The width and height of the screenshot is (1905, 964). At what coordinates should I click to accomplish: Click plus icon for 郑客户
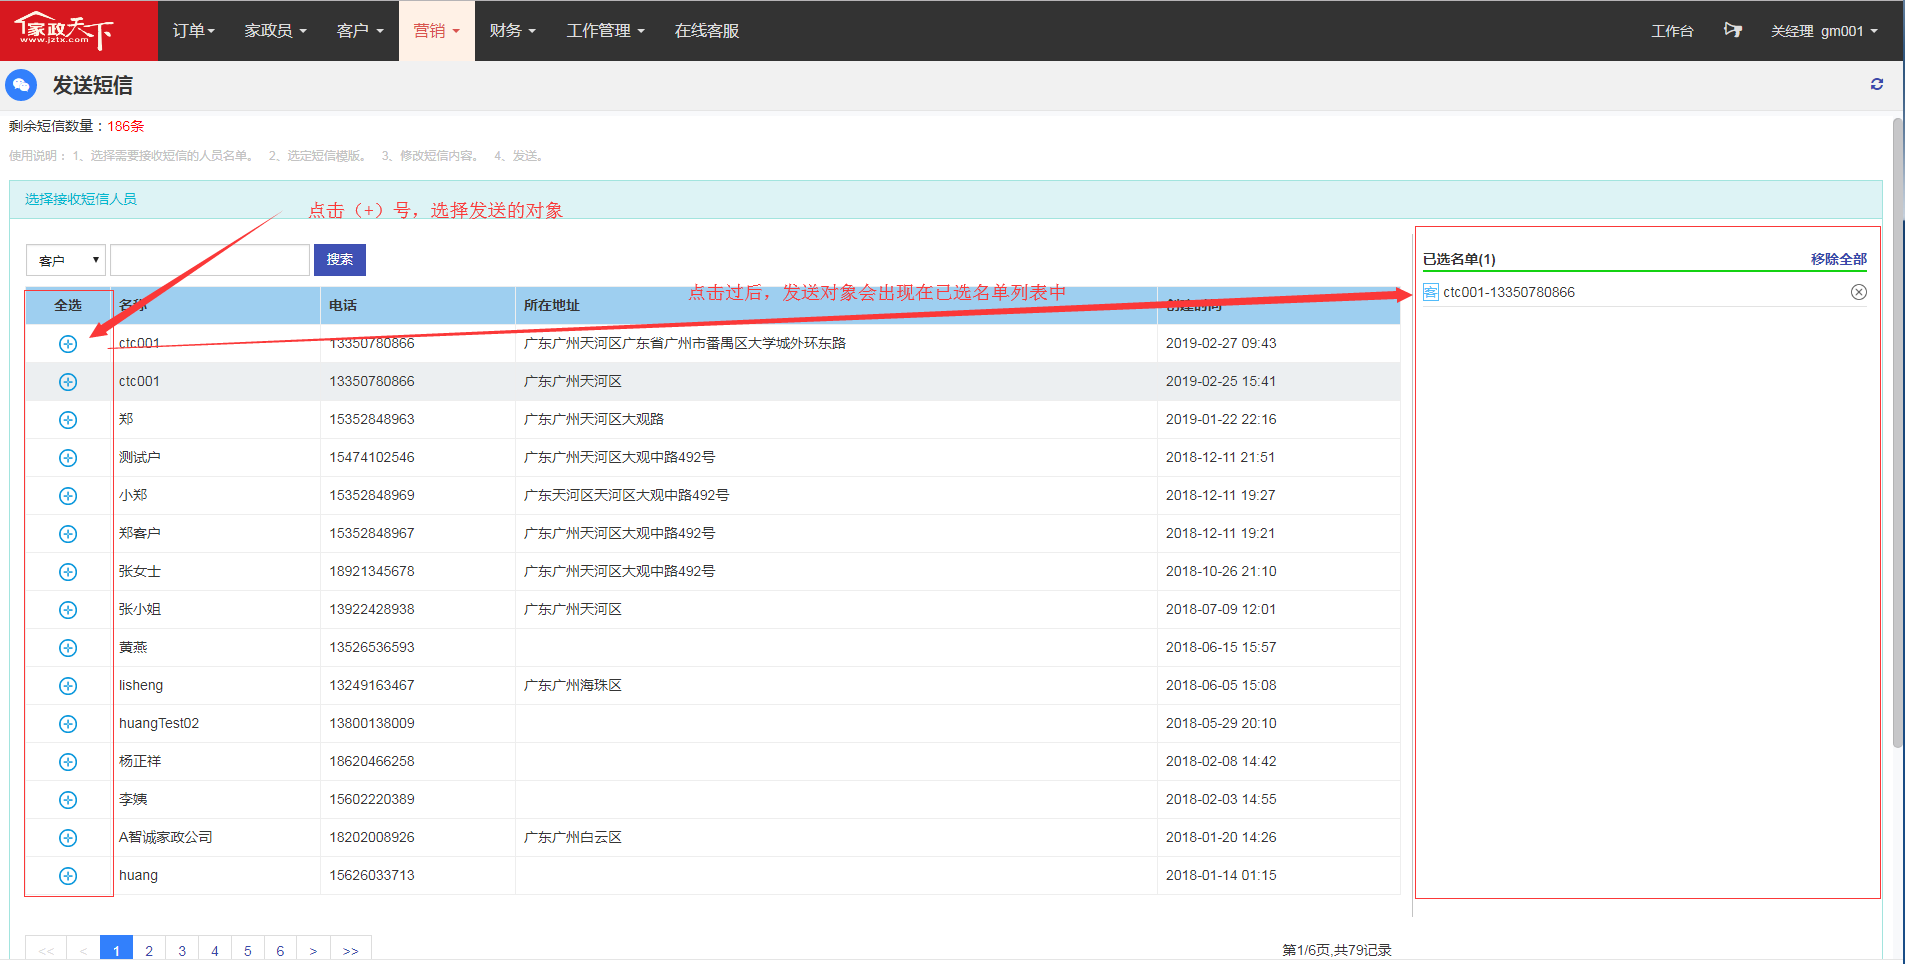[68, 534]
